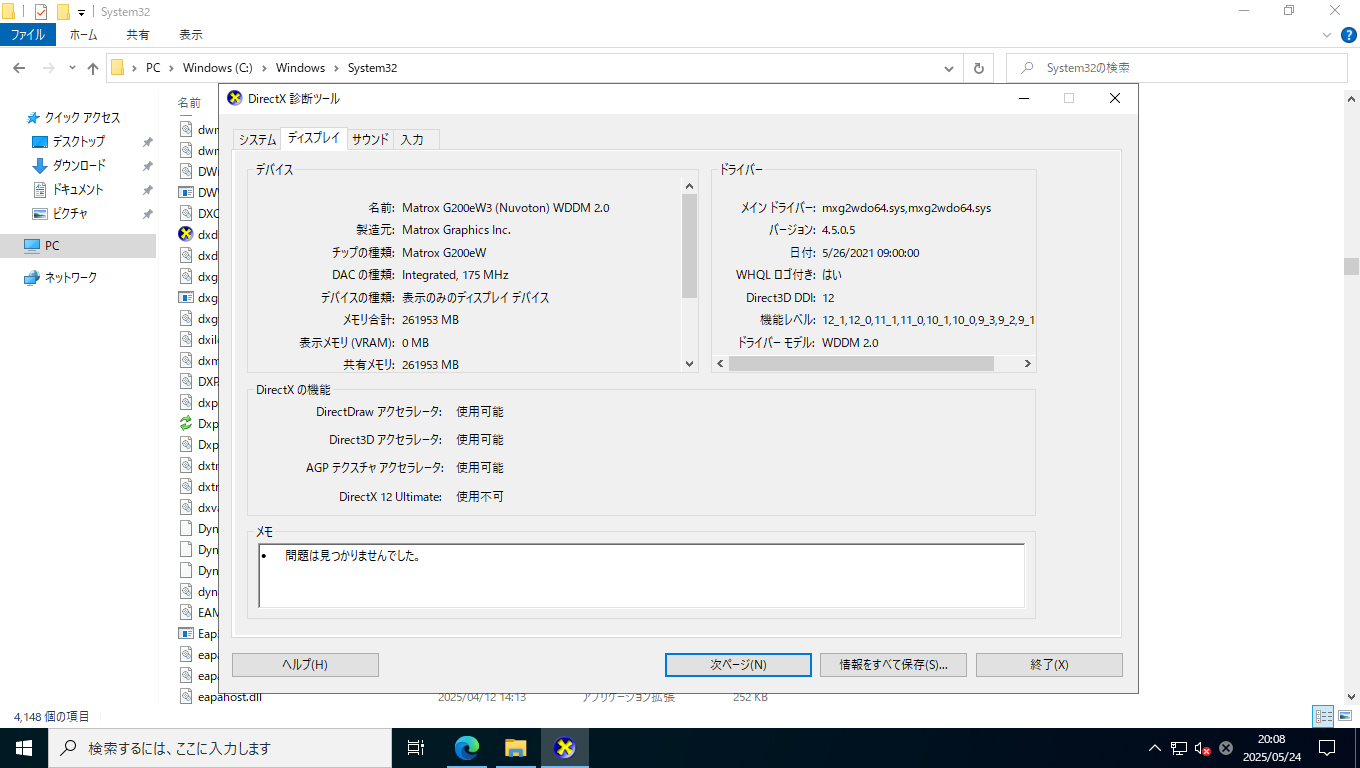Open the 表示 ribbon tab

coord(191,34)
